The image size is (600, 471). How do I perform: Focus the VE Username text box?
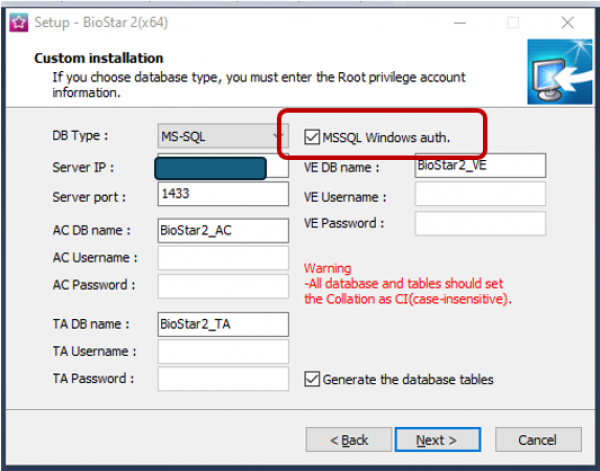click(480, 196)
